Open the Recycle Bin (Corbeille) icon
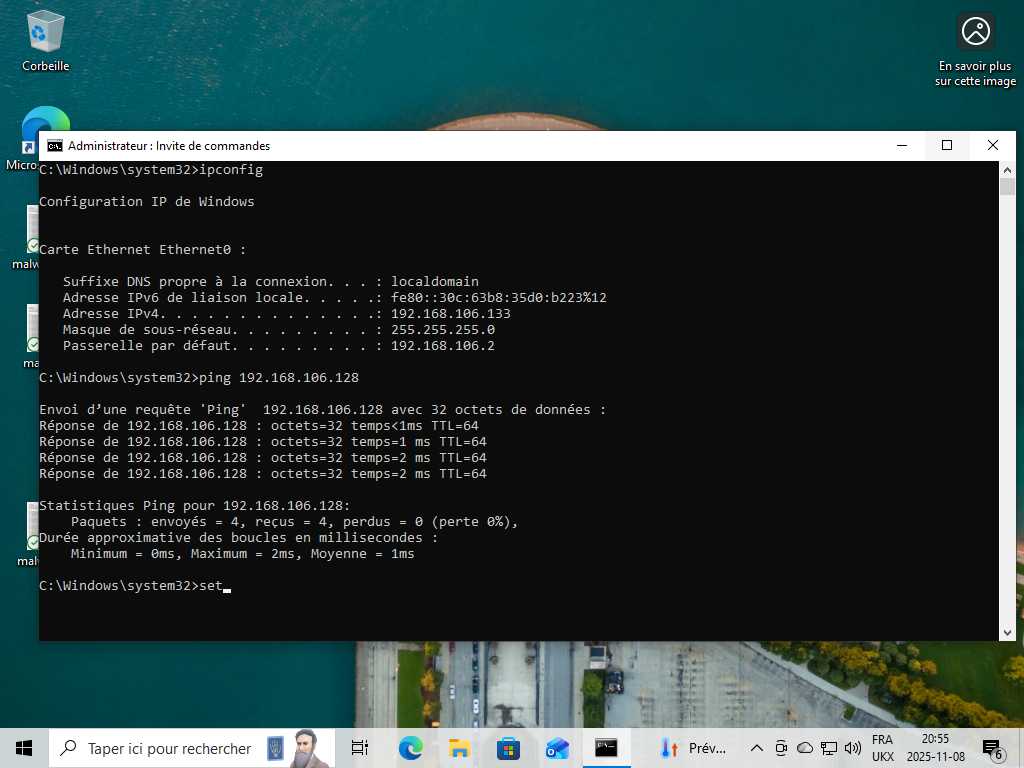Viewport: 1024px width, 768px height. pos(45,41)
